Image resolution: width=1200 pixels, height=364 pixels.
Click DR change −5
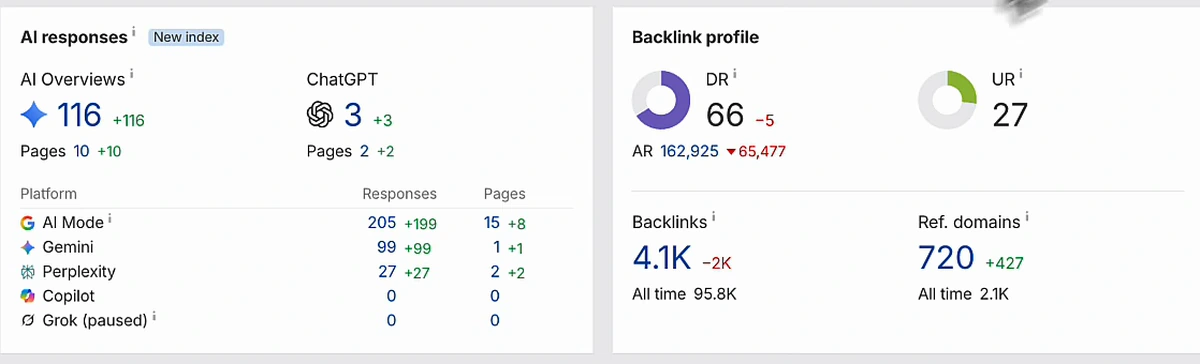point(765,120)
